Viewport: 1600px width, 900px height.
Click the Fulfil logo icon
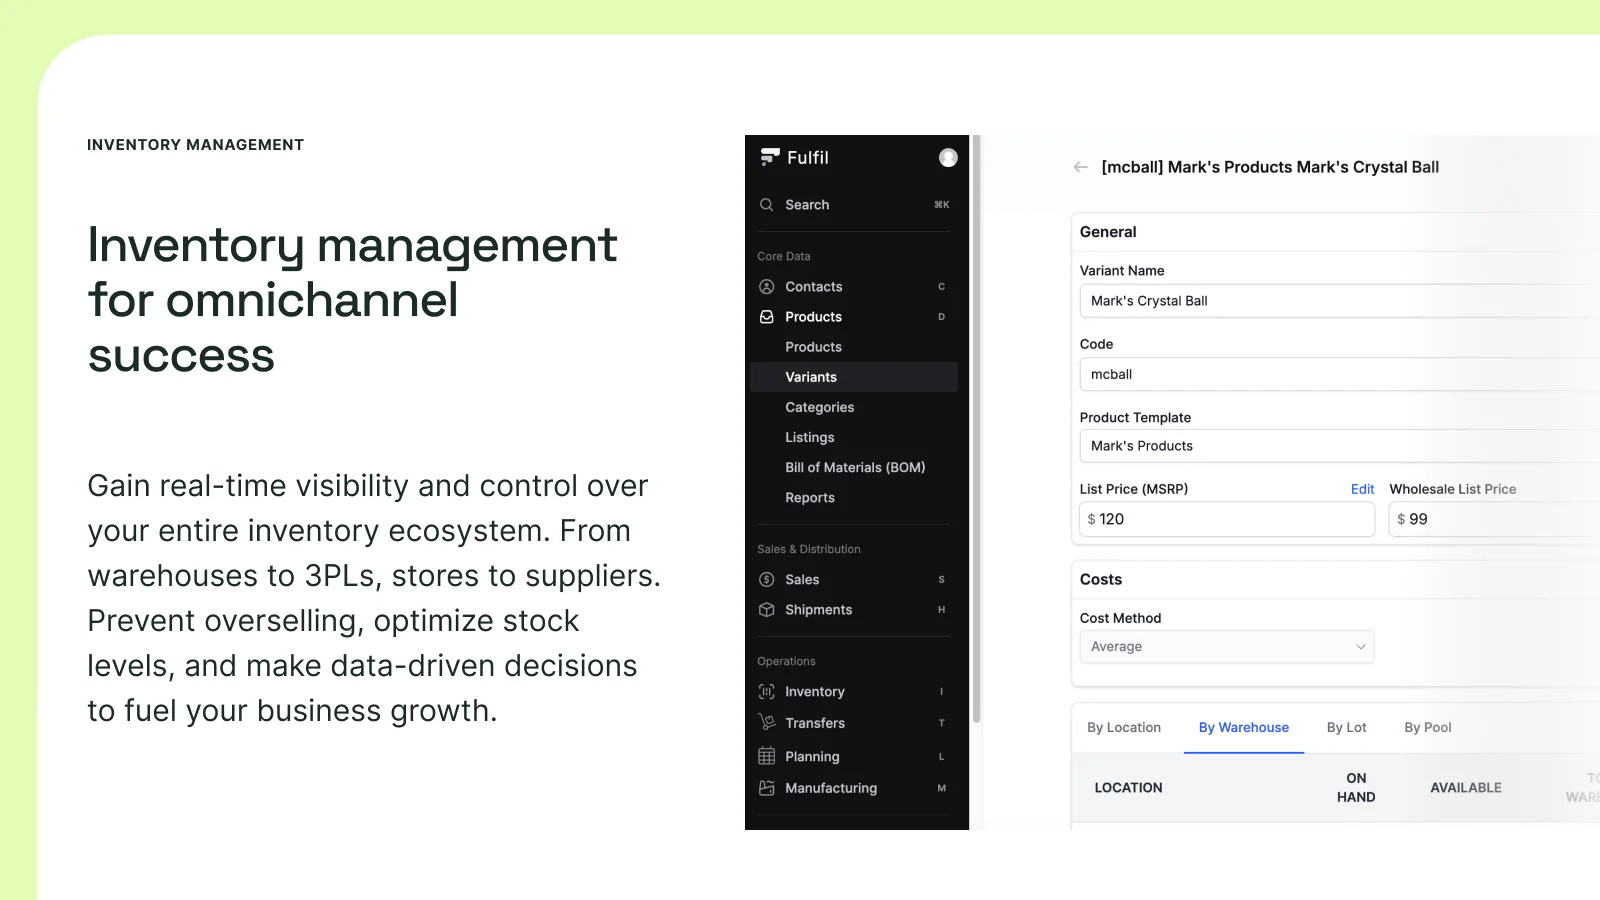tap(769, 157)
